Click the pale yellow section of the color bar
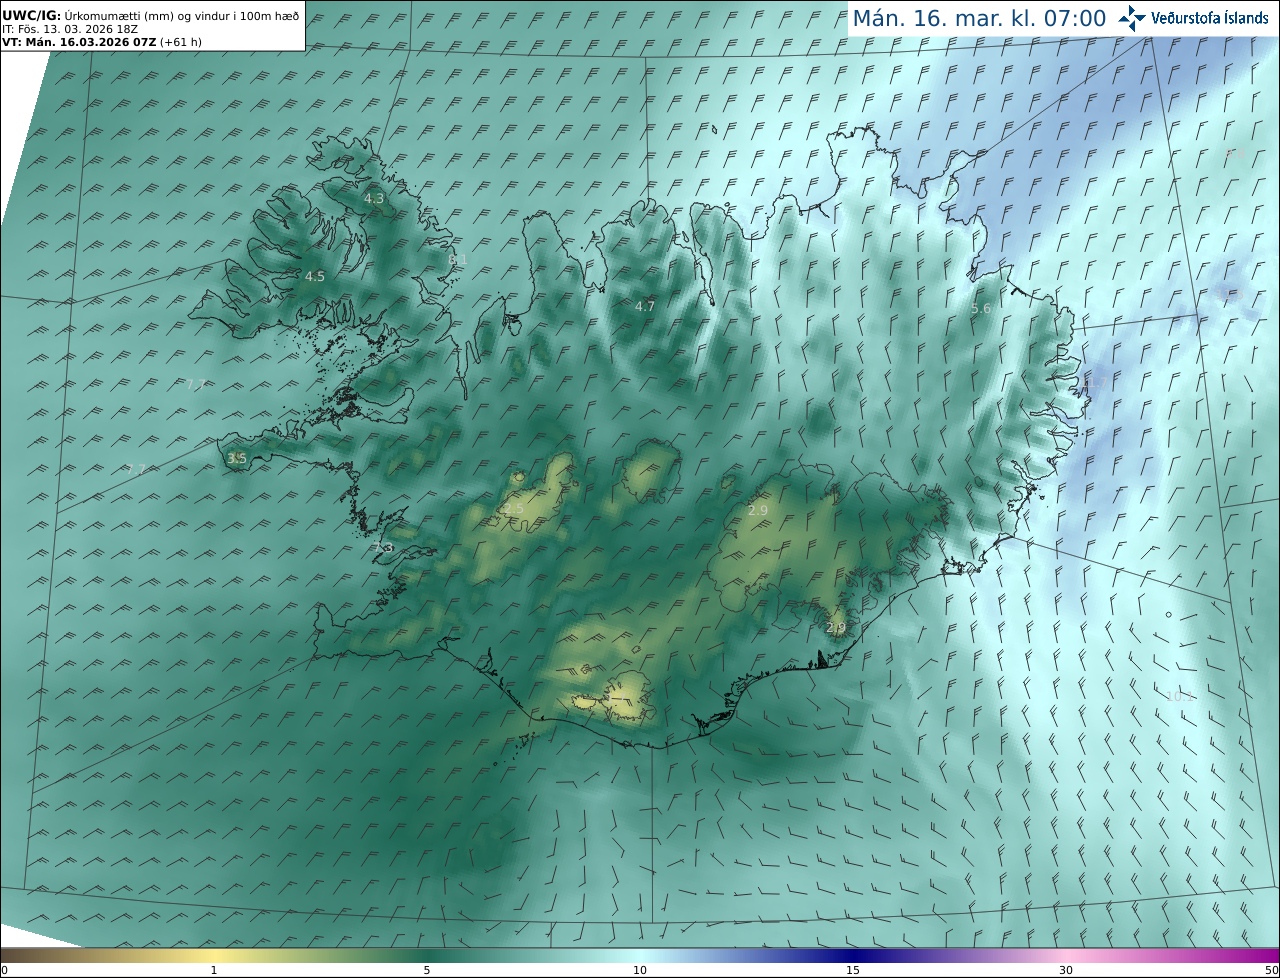Viewport: 1280px width, 978px height. point(215,955)
